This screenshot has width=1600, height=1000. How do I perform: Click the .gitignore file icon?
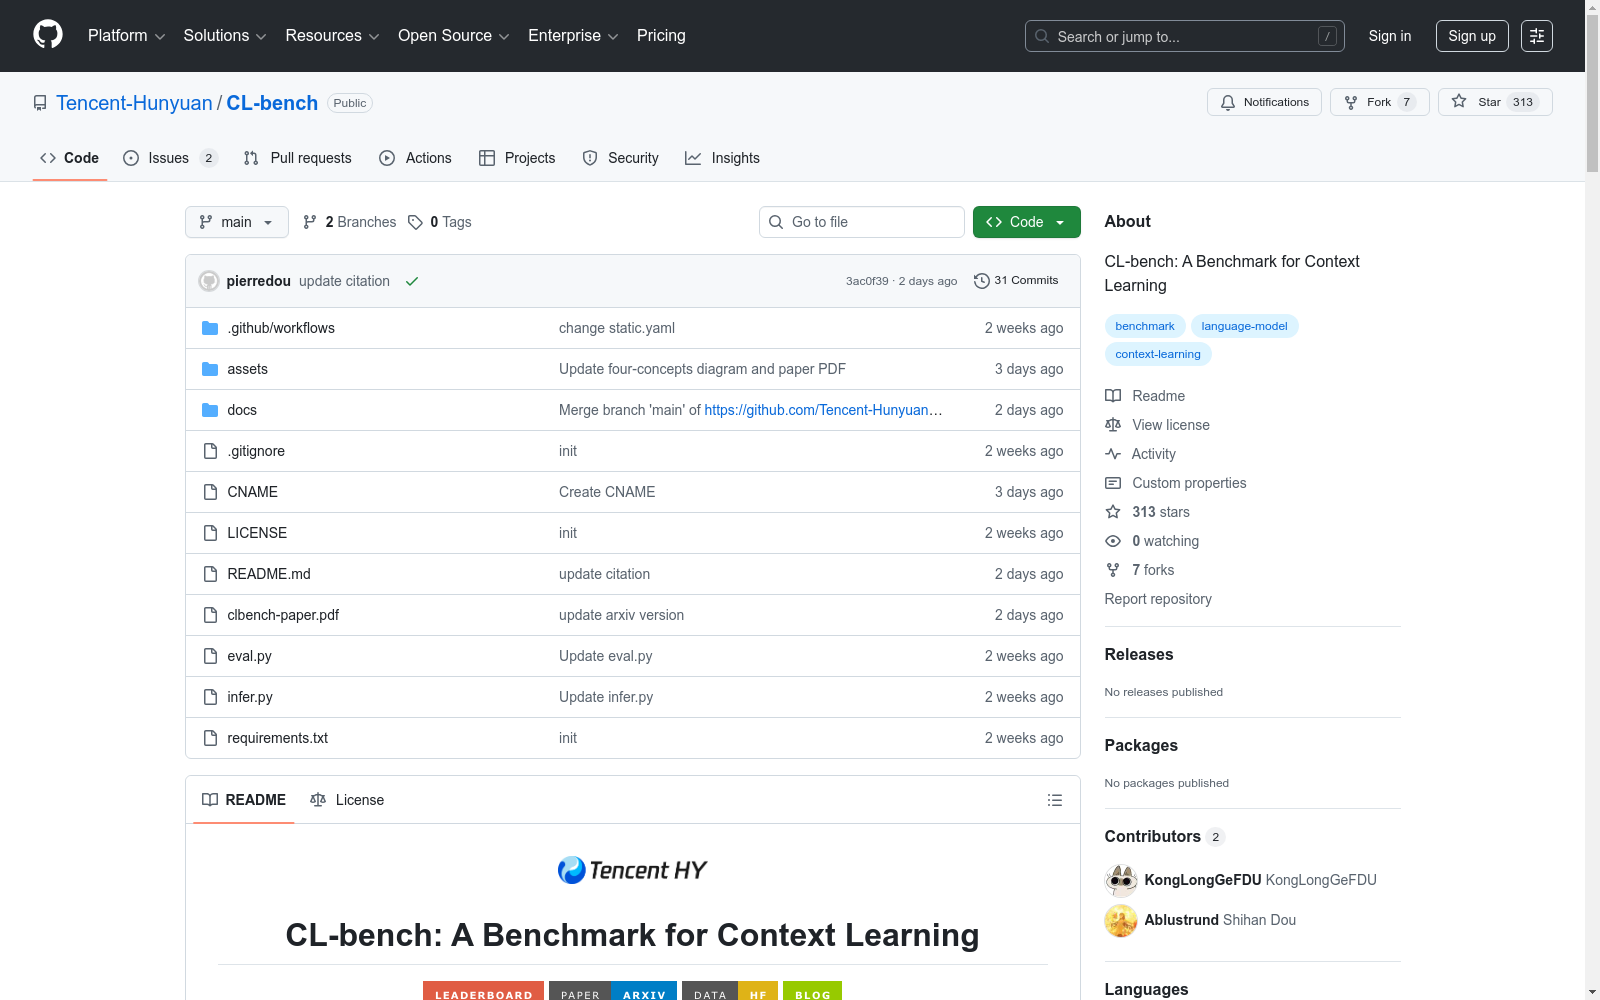click(210, 451)
